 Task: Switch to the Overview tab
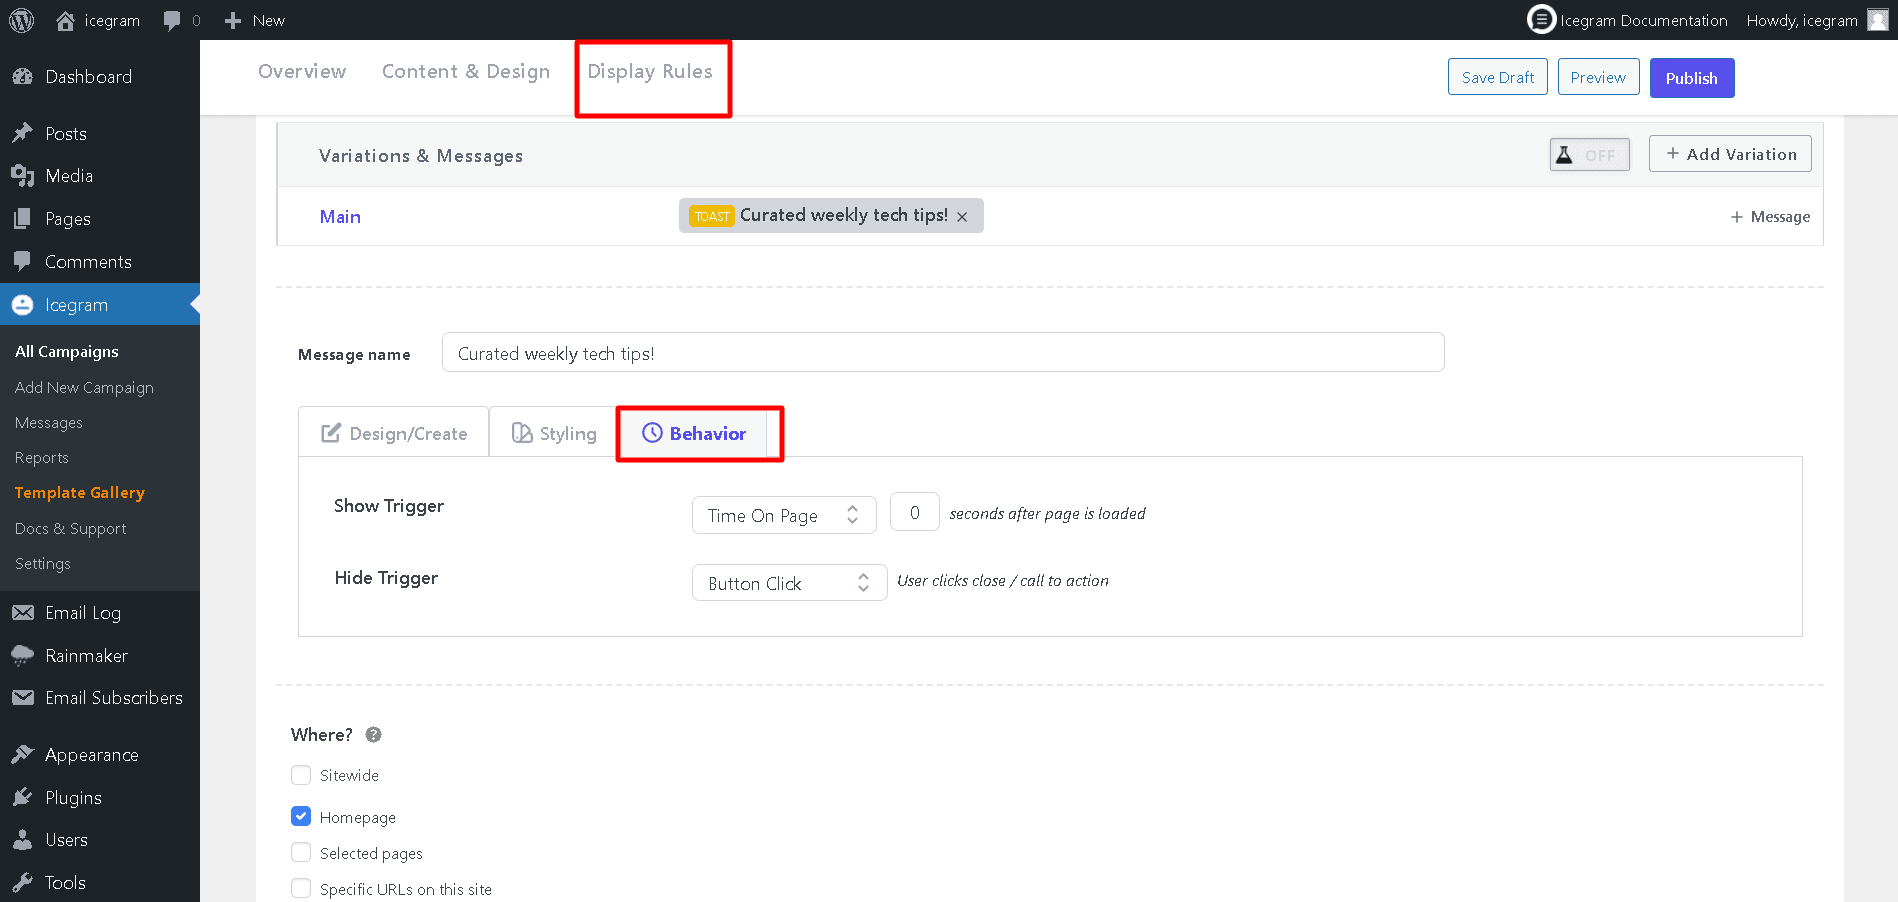click(x=302, y=72)
